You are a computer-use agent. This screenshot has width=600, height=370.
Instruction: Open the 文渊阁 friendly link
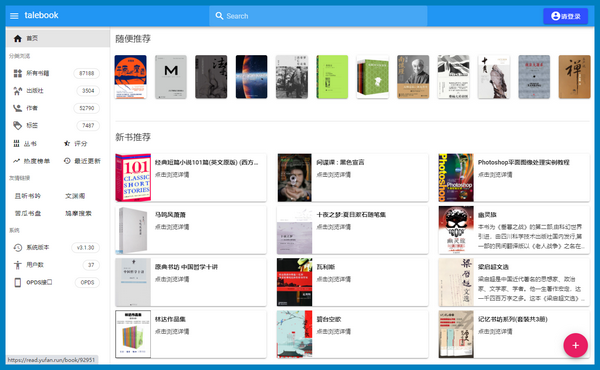[x=75, y=196]
